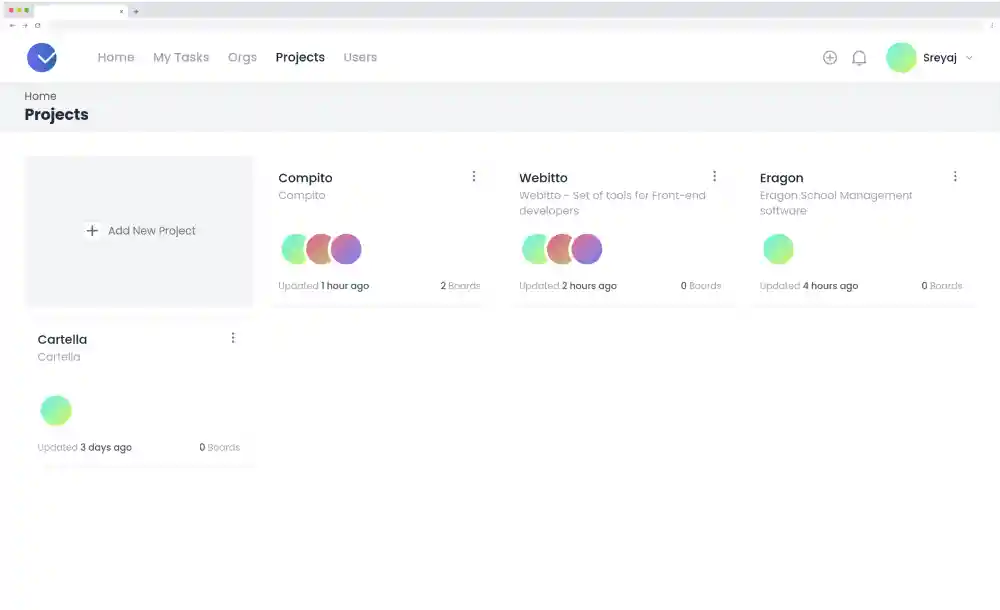Open the notifications bell
1000x610 pixels.
(859, 58)
